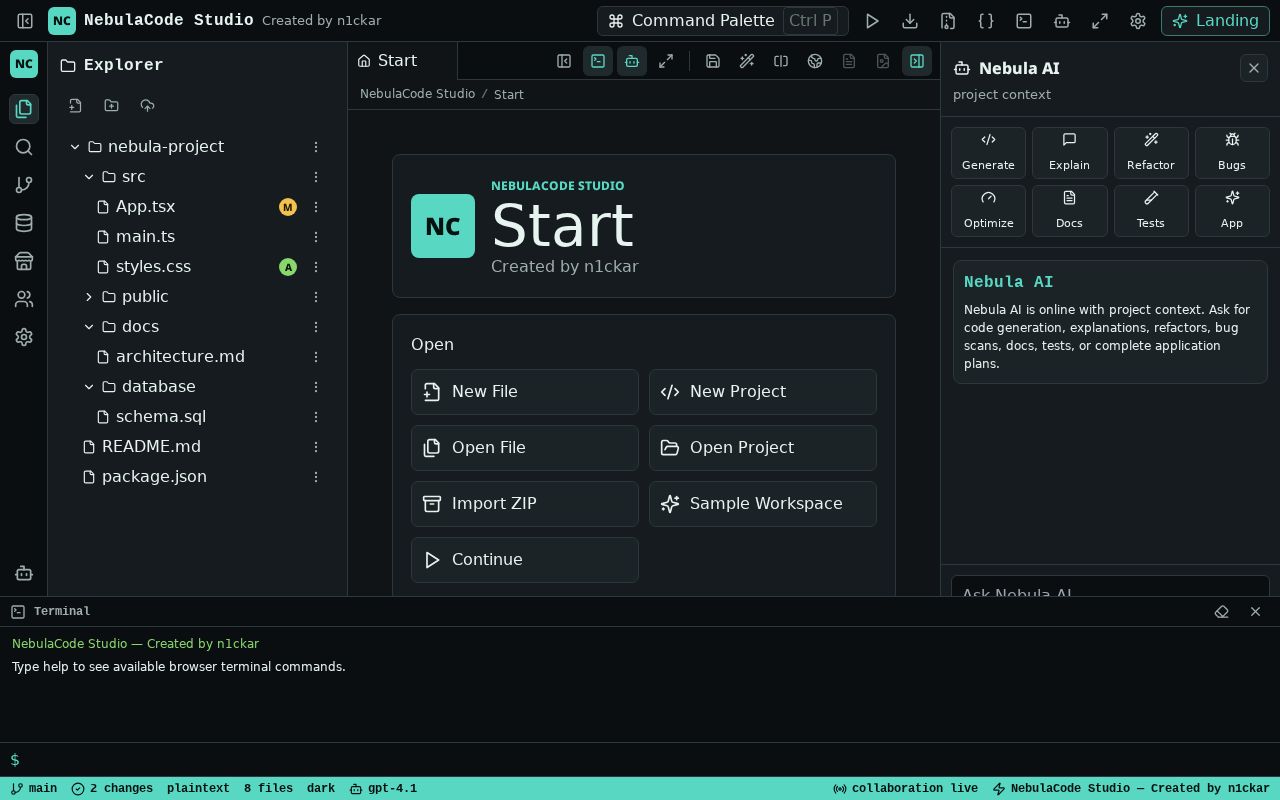Toggle the terminal panel in the editor toolbar
The image size is (1280, 800).
pyautogui.click(x=598, y=61)
